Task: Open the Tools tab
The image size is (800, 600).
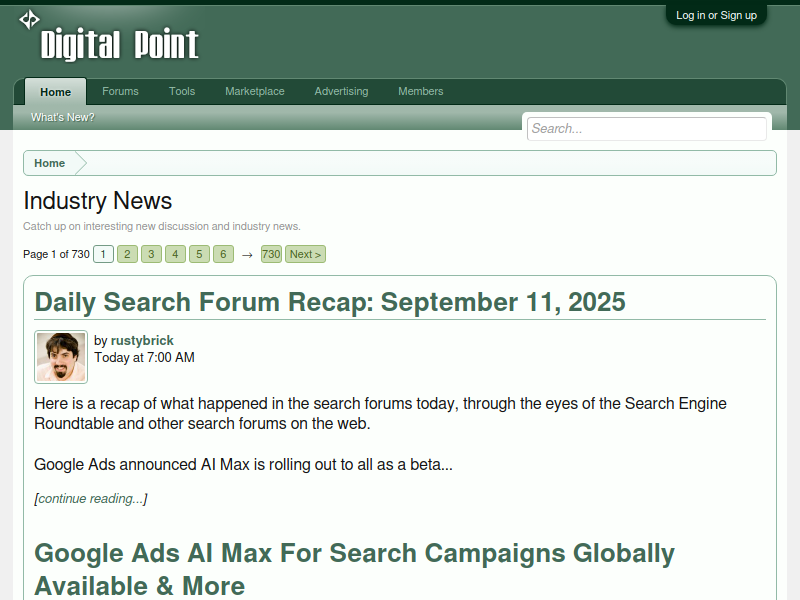Action: click(182, 91)
